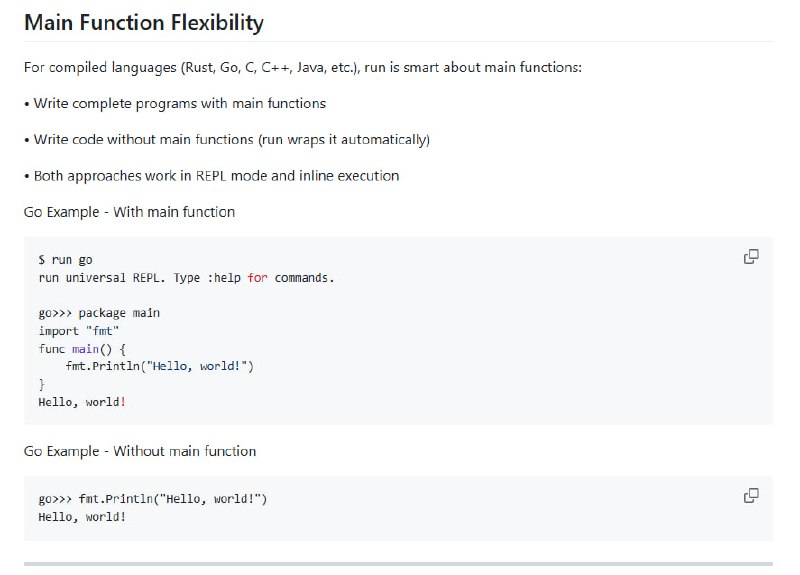
Task: Click 'Hello, world!' output in the first block
Action: coord(83,401)
